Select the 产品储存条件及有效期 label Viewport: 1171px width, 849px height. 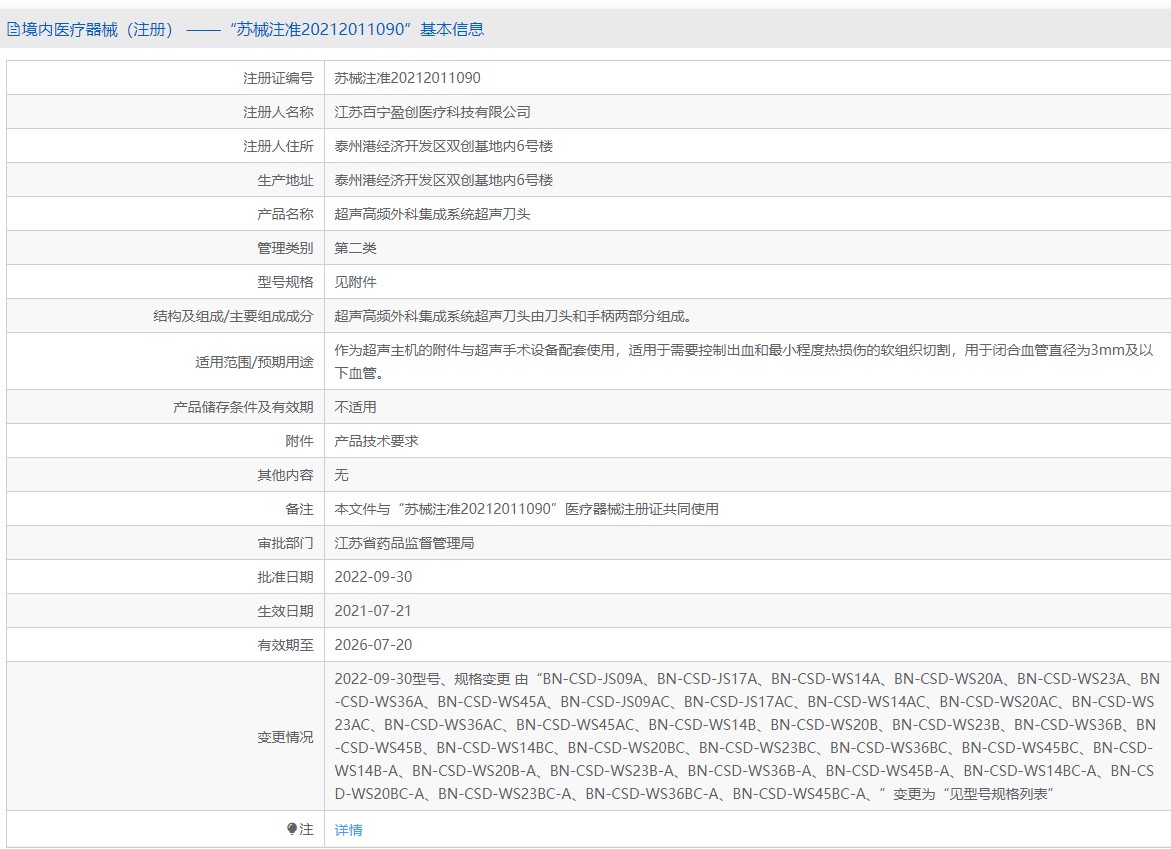click(x=243, y=407)
